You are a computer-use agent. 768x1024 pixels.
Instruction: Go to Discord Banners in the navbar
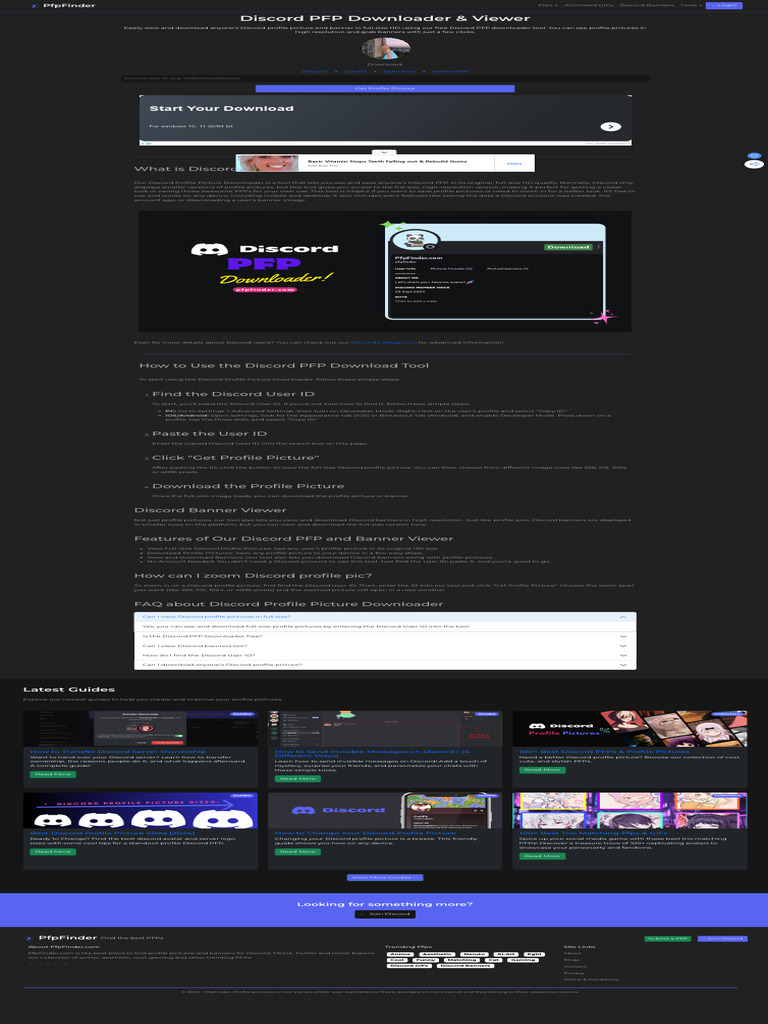[647, 5]
